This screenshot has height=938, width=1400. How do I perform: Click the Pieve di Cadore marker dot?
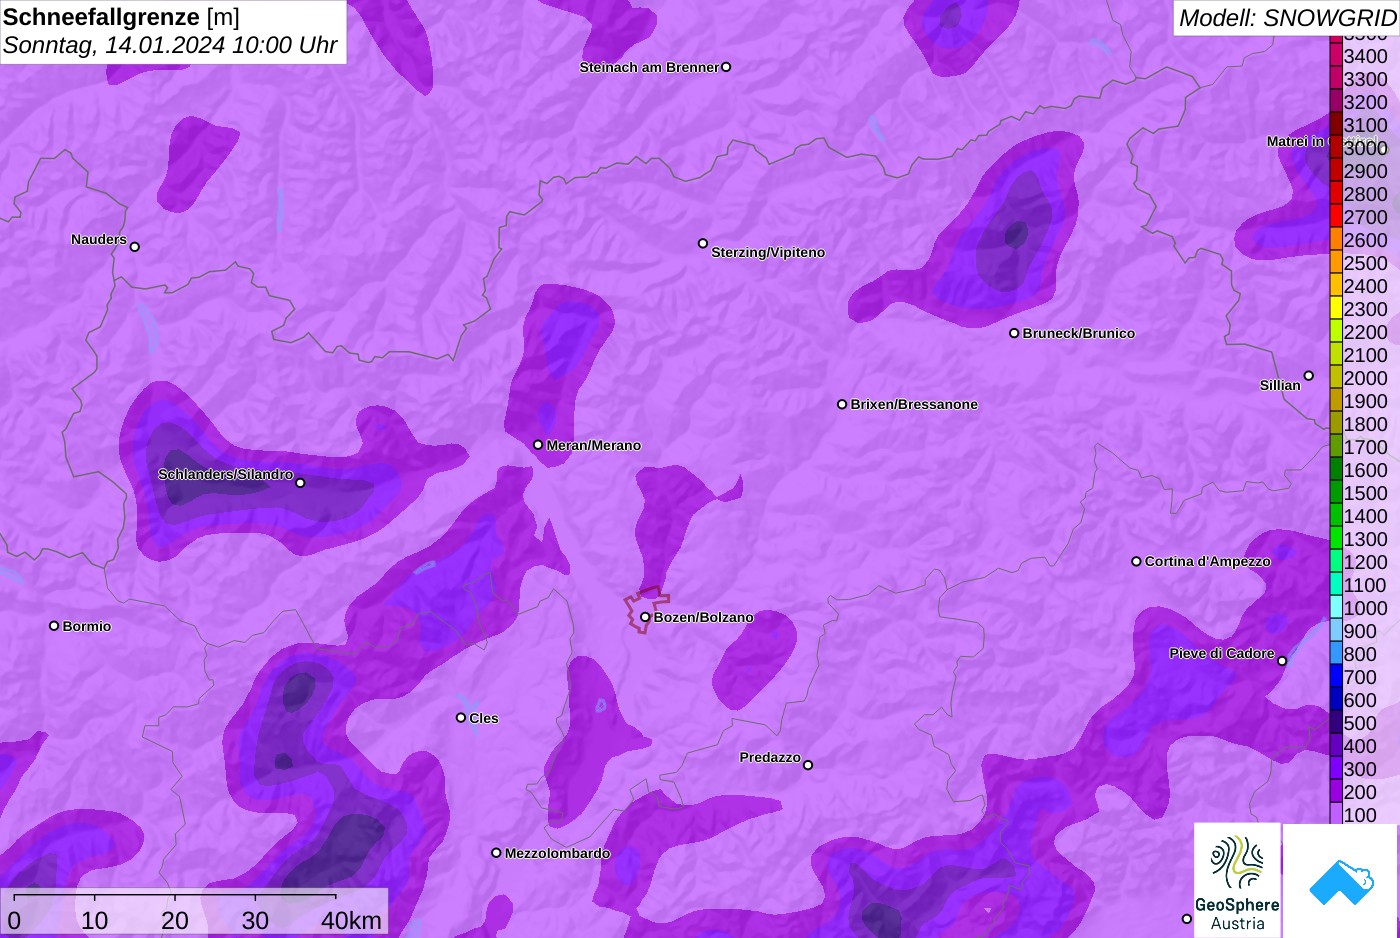[x=1282, y=661]
